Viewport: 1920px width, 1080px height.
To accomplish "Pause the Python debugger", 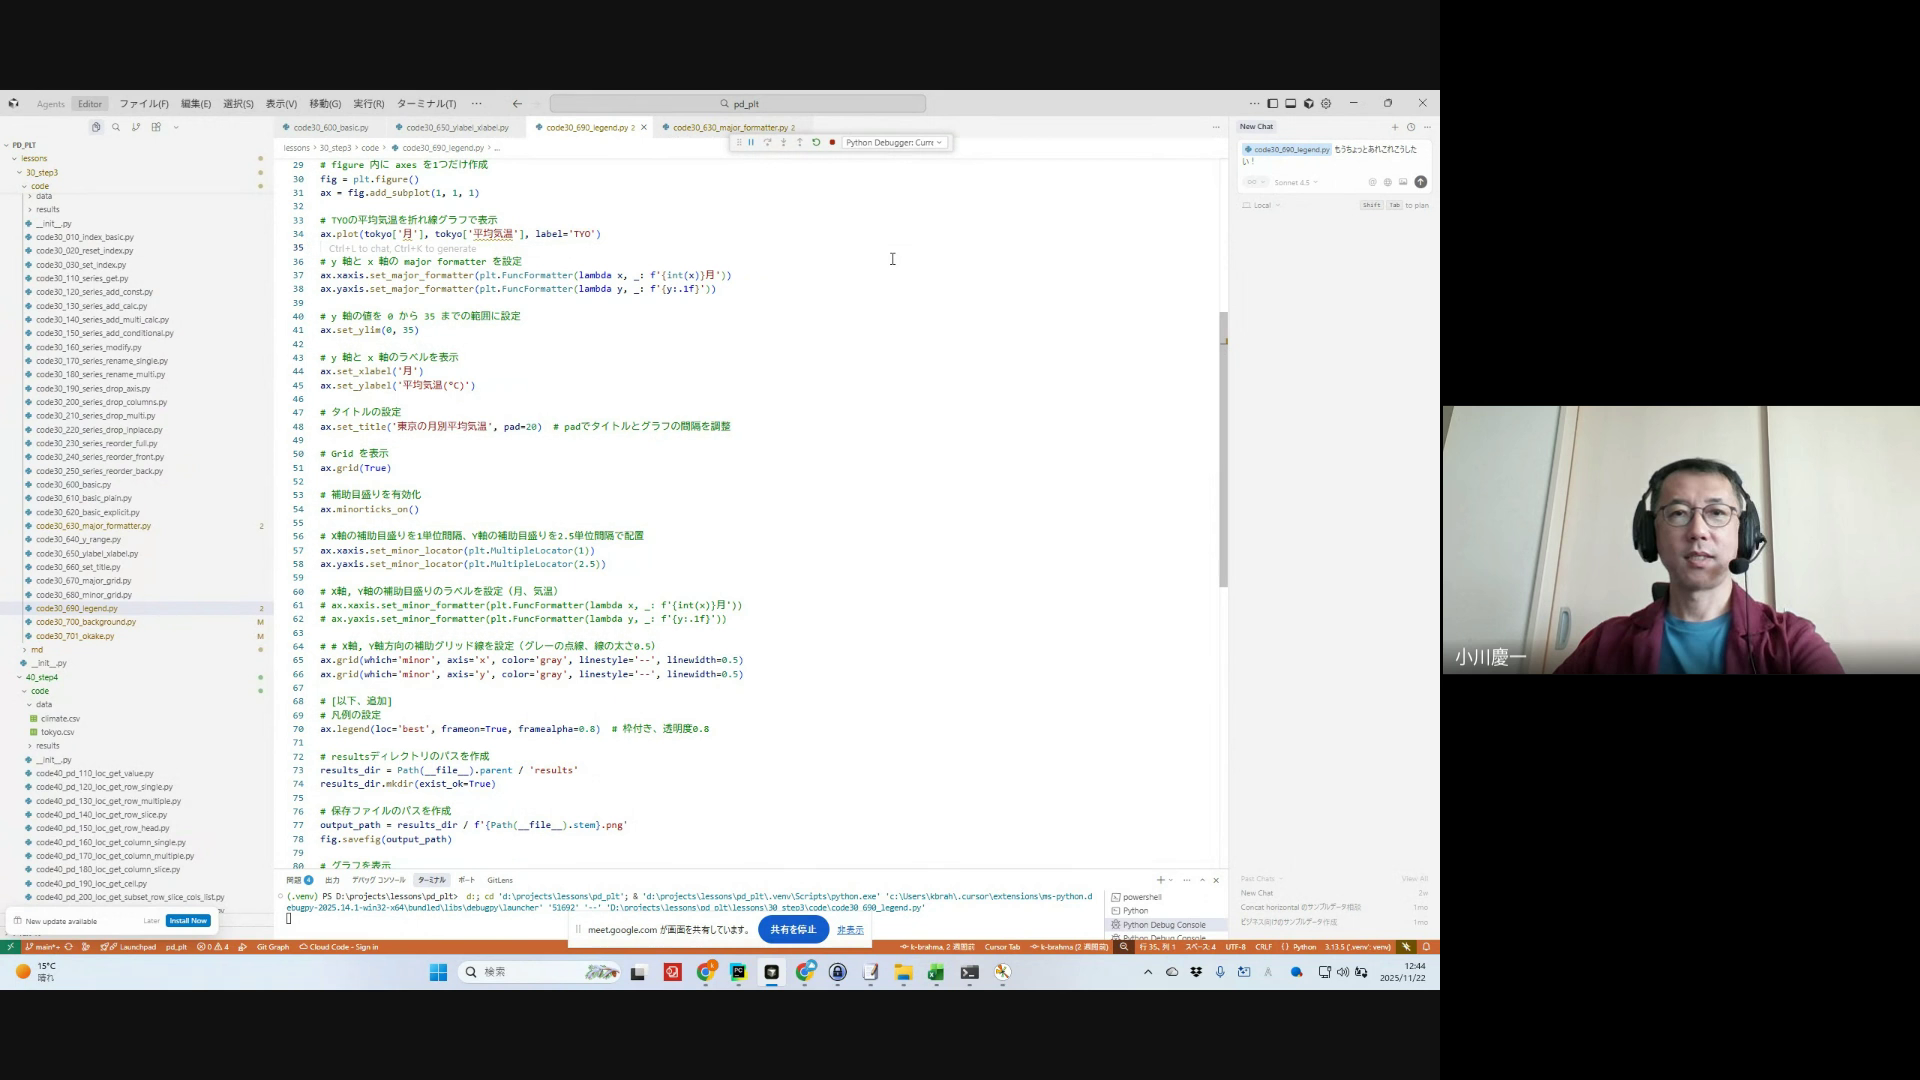I will pyautogui.click(x=751, y=143).
